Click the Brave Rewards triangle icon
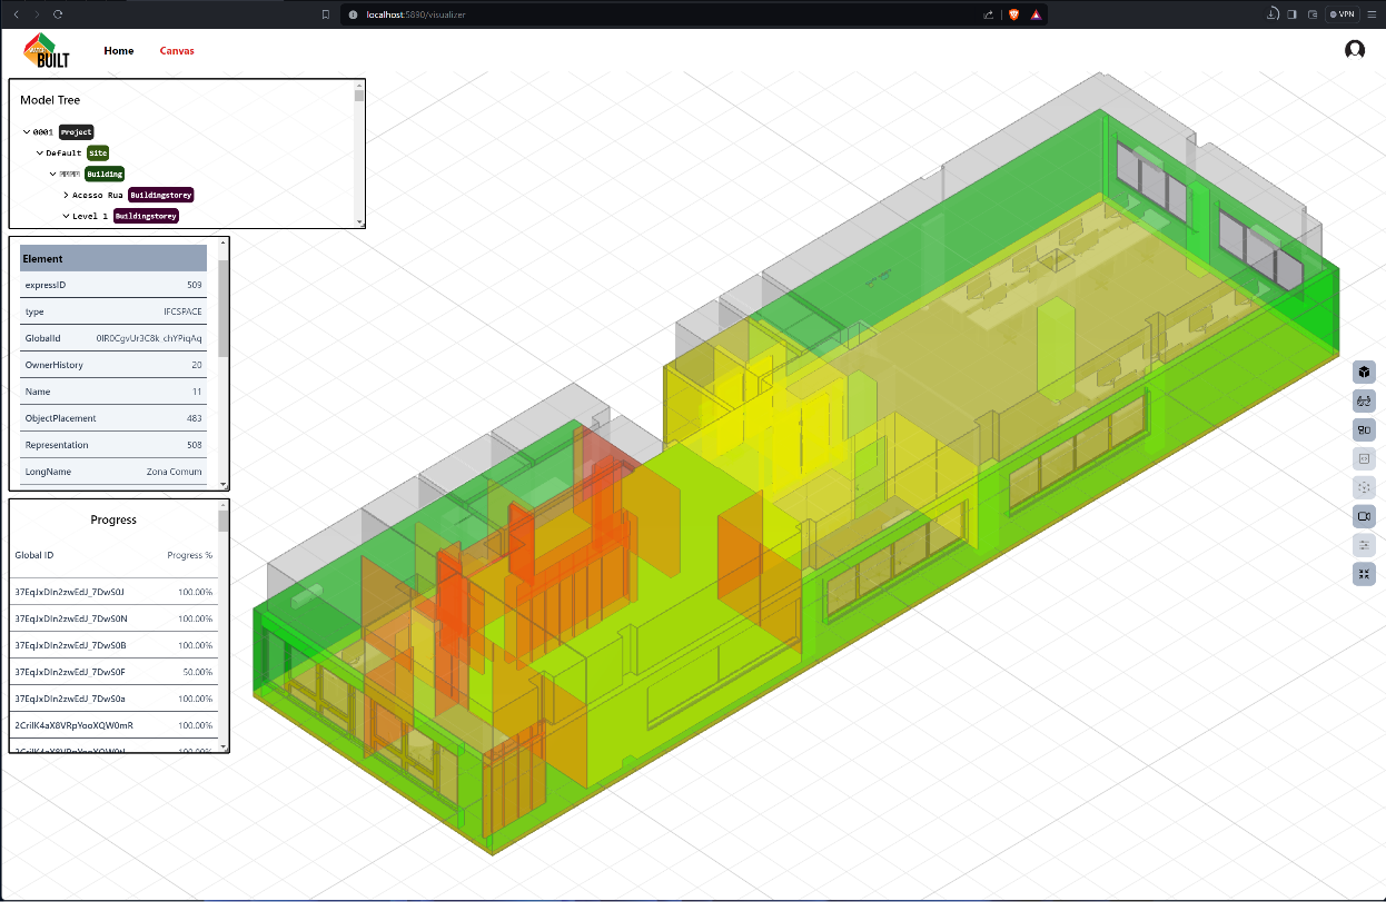The image size is (1390, 904). [x=1038, y=15]
